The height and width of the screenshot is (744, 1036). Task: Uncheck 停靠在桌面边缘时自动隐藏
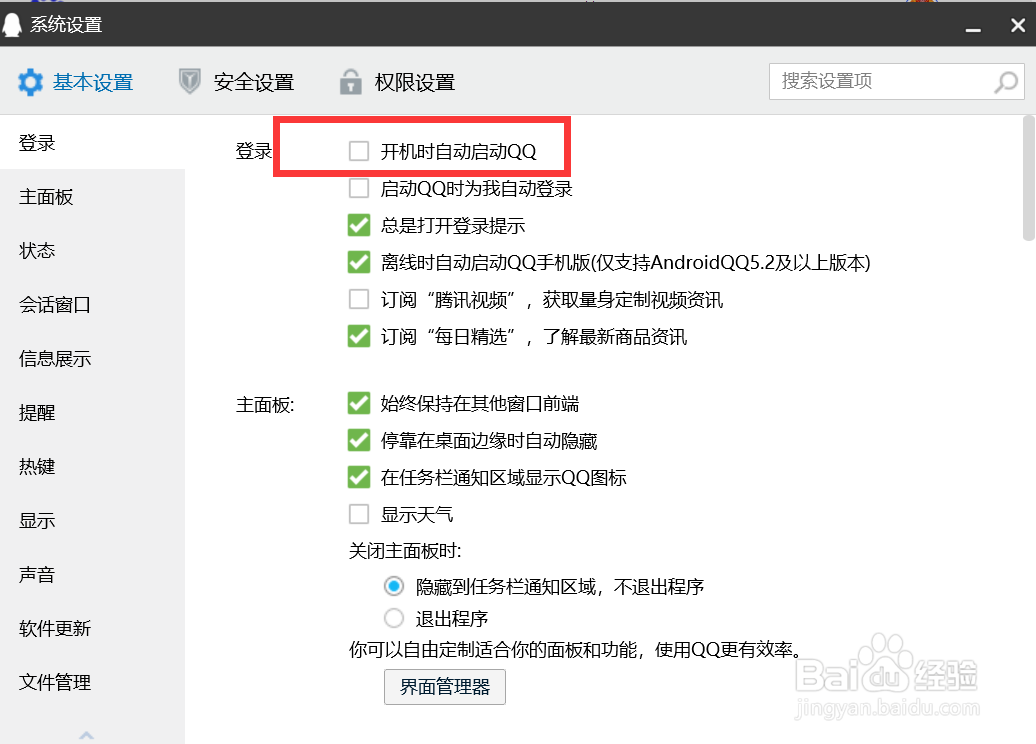point(359,440)
